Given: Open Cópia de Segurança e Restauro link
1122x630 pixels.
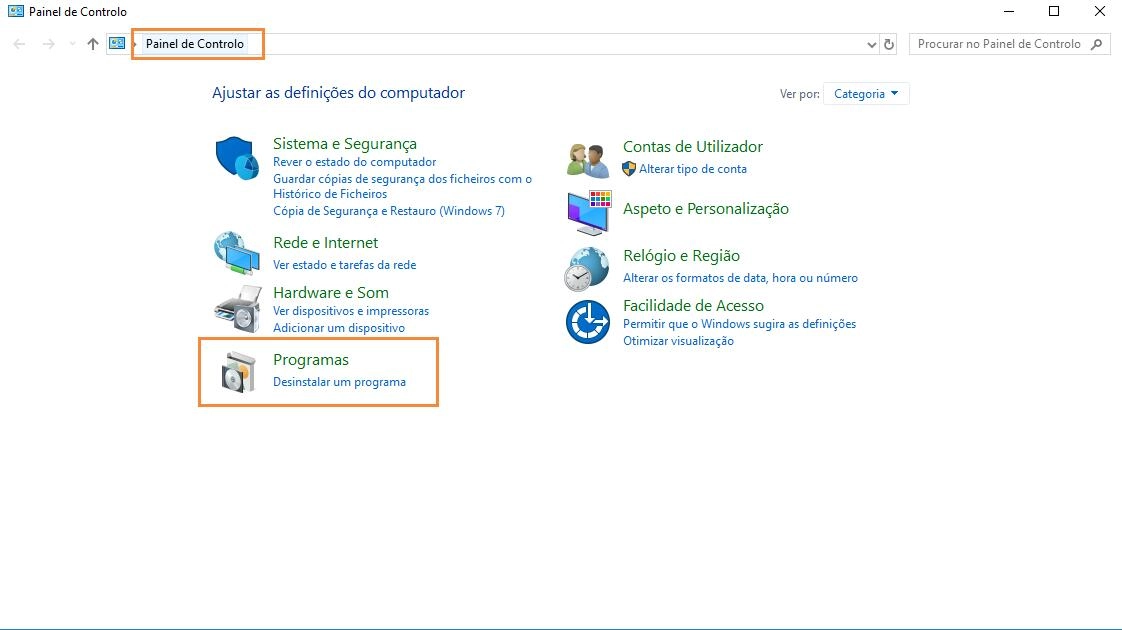Looking at the screenshot, I should pos(388,211).
